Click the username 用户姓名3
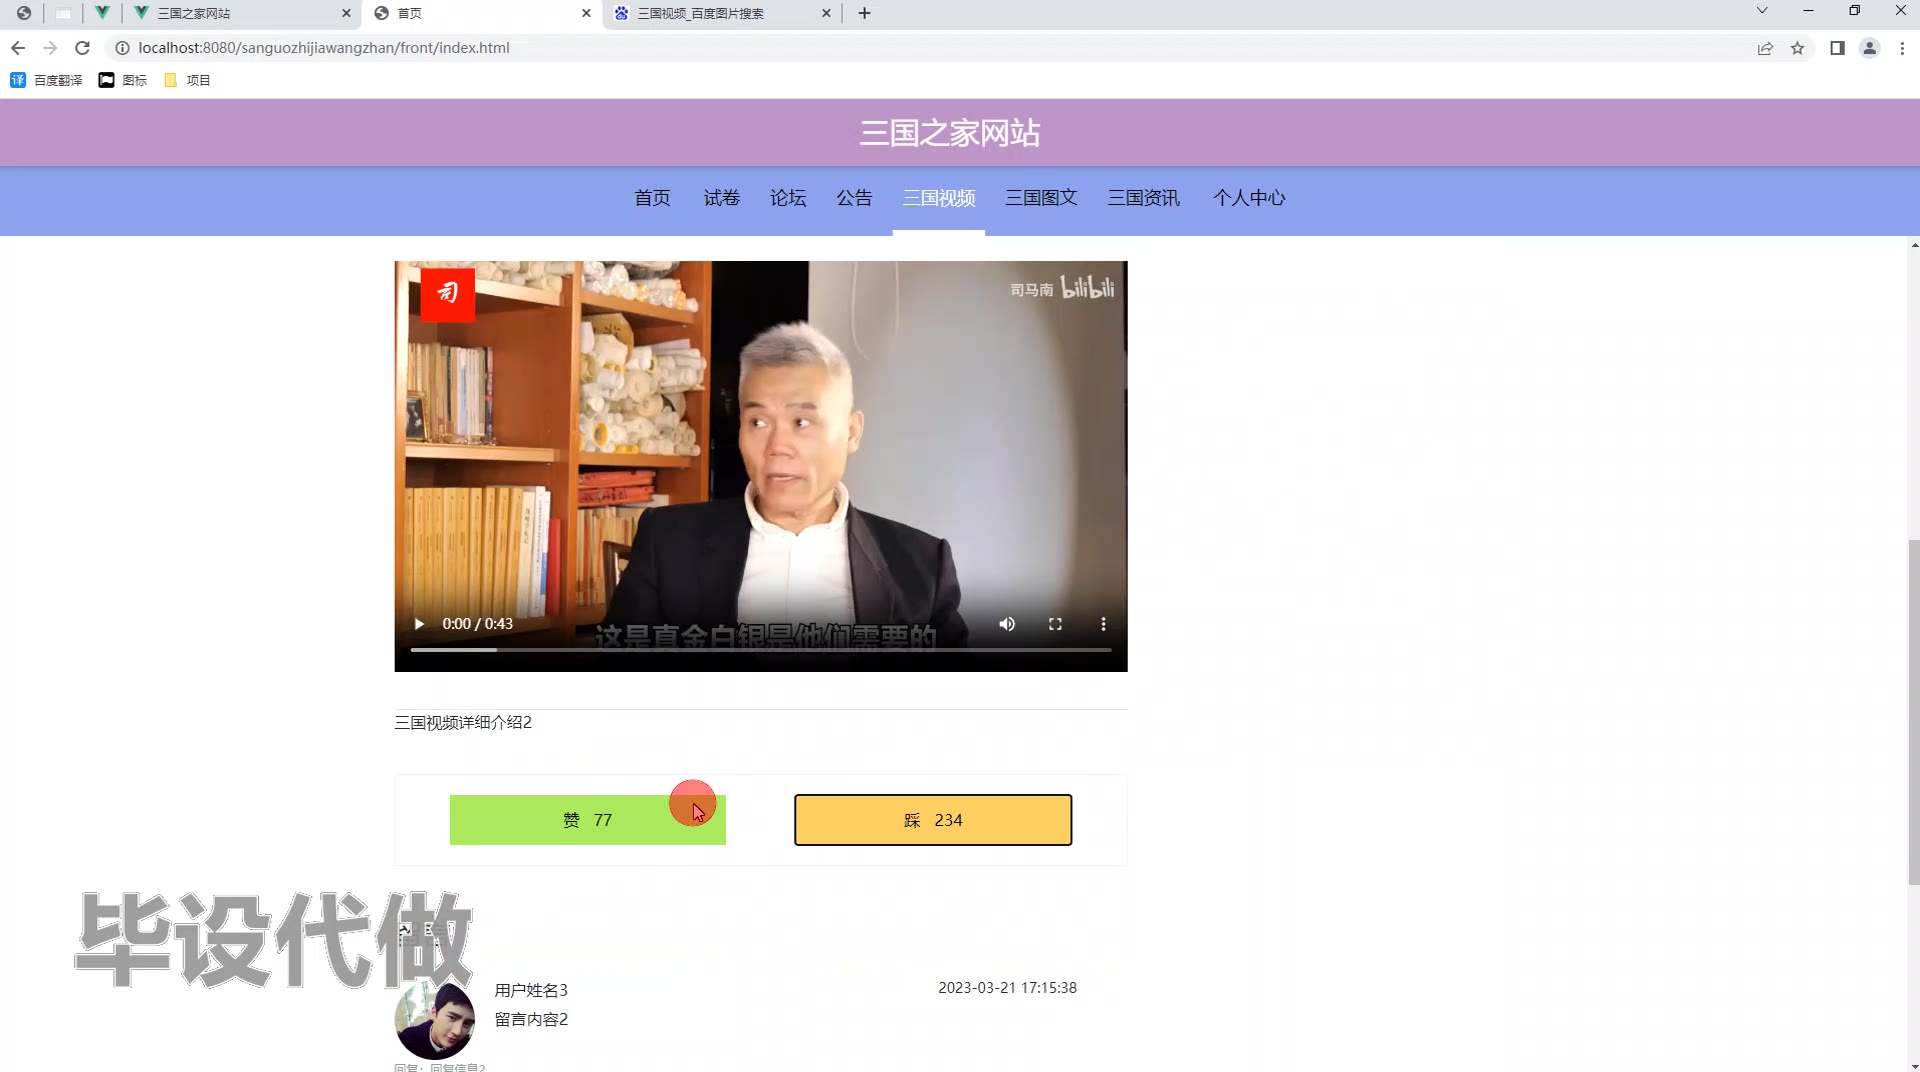The height and width of the screenshot is (1072, 1920). point(531,990)
